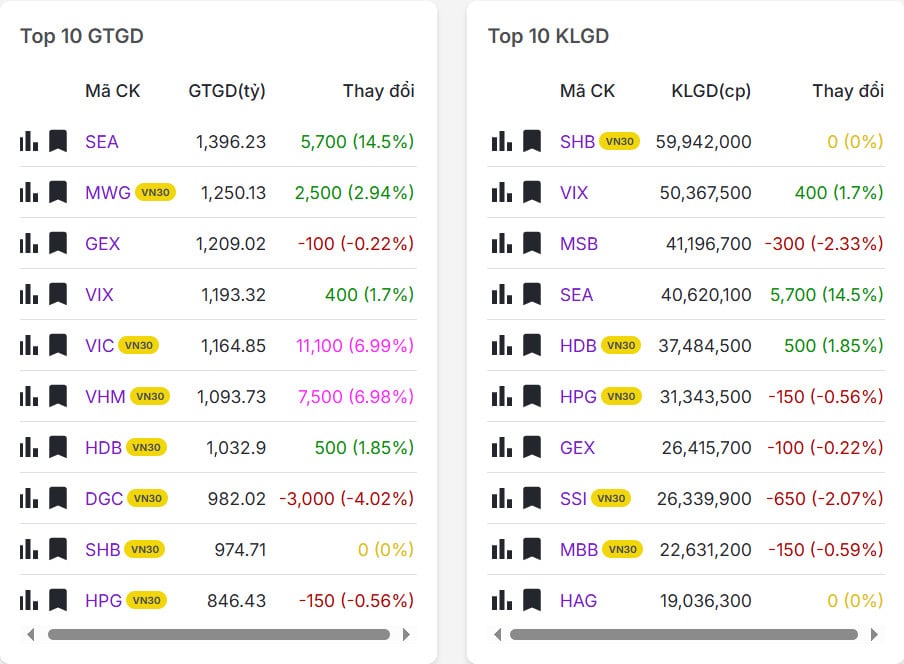904x664 pixels.
Task: Open the chart for SHB in KLGD table
Action: (501, 141)
